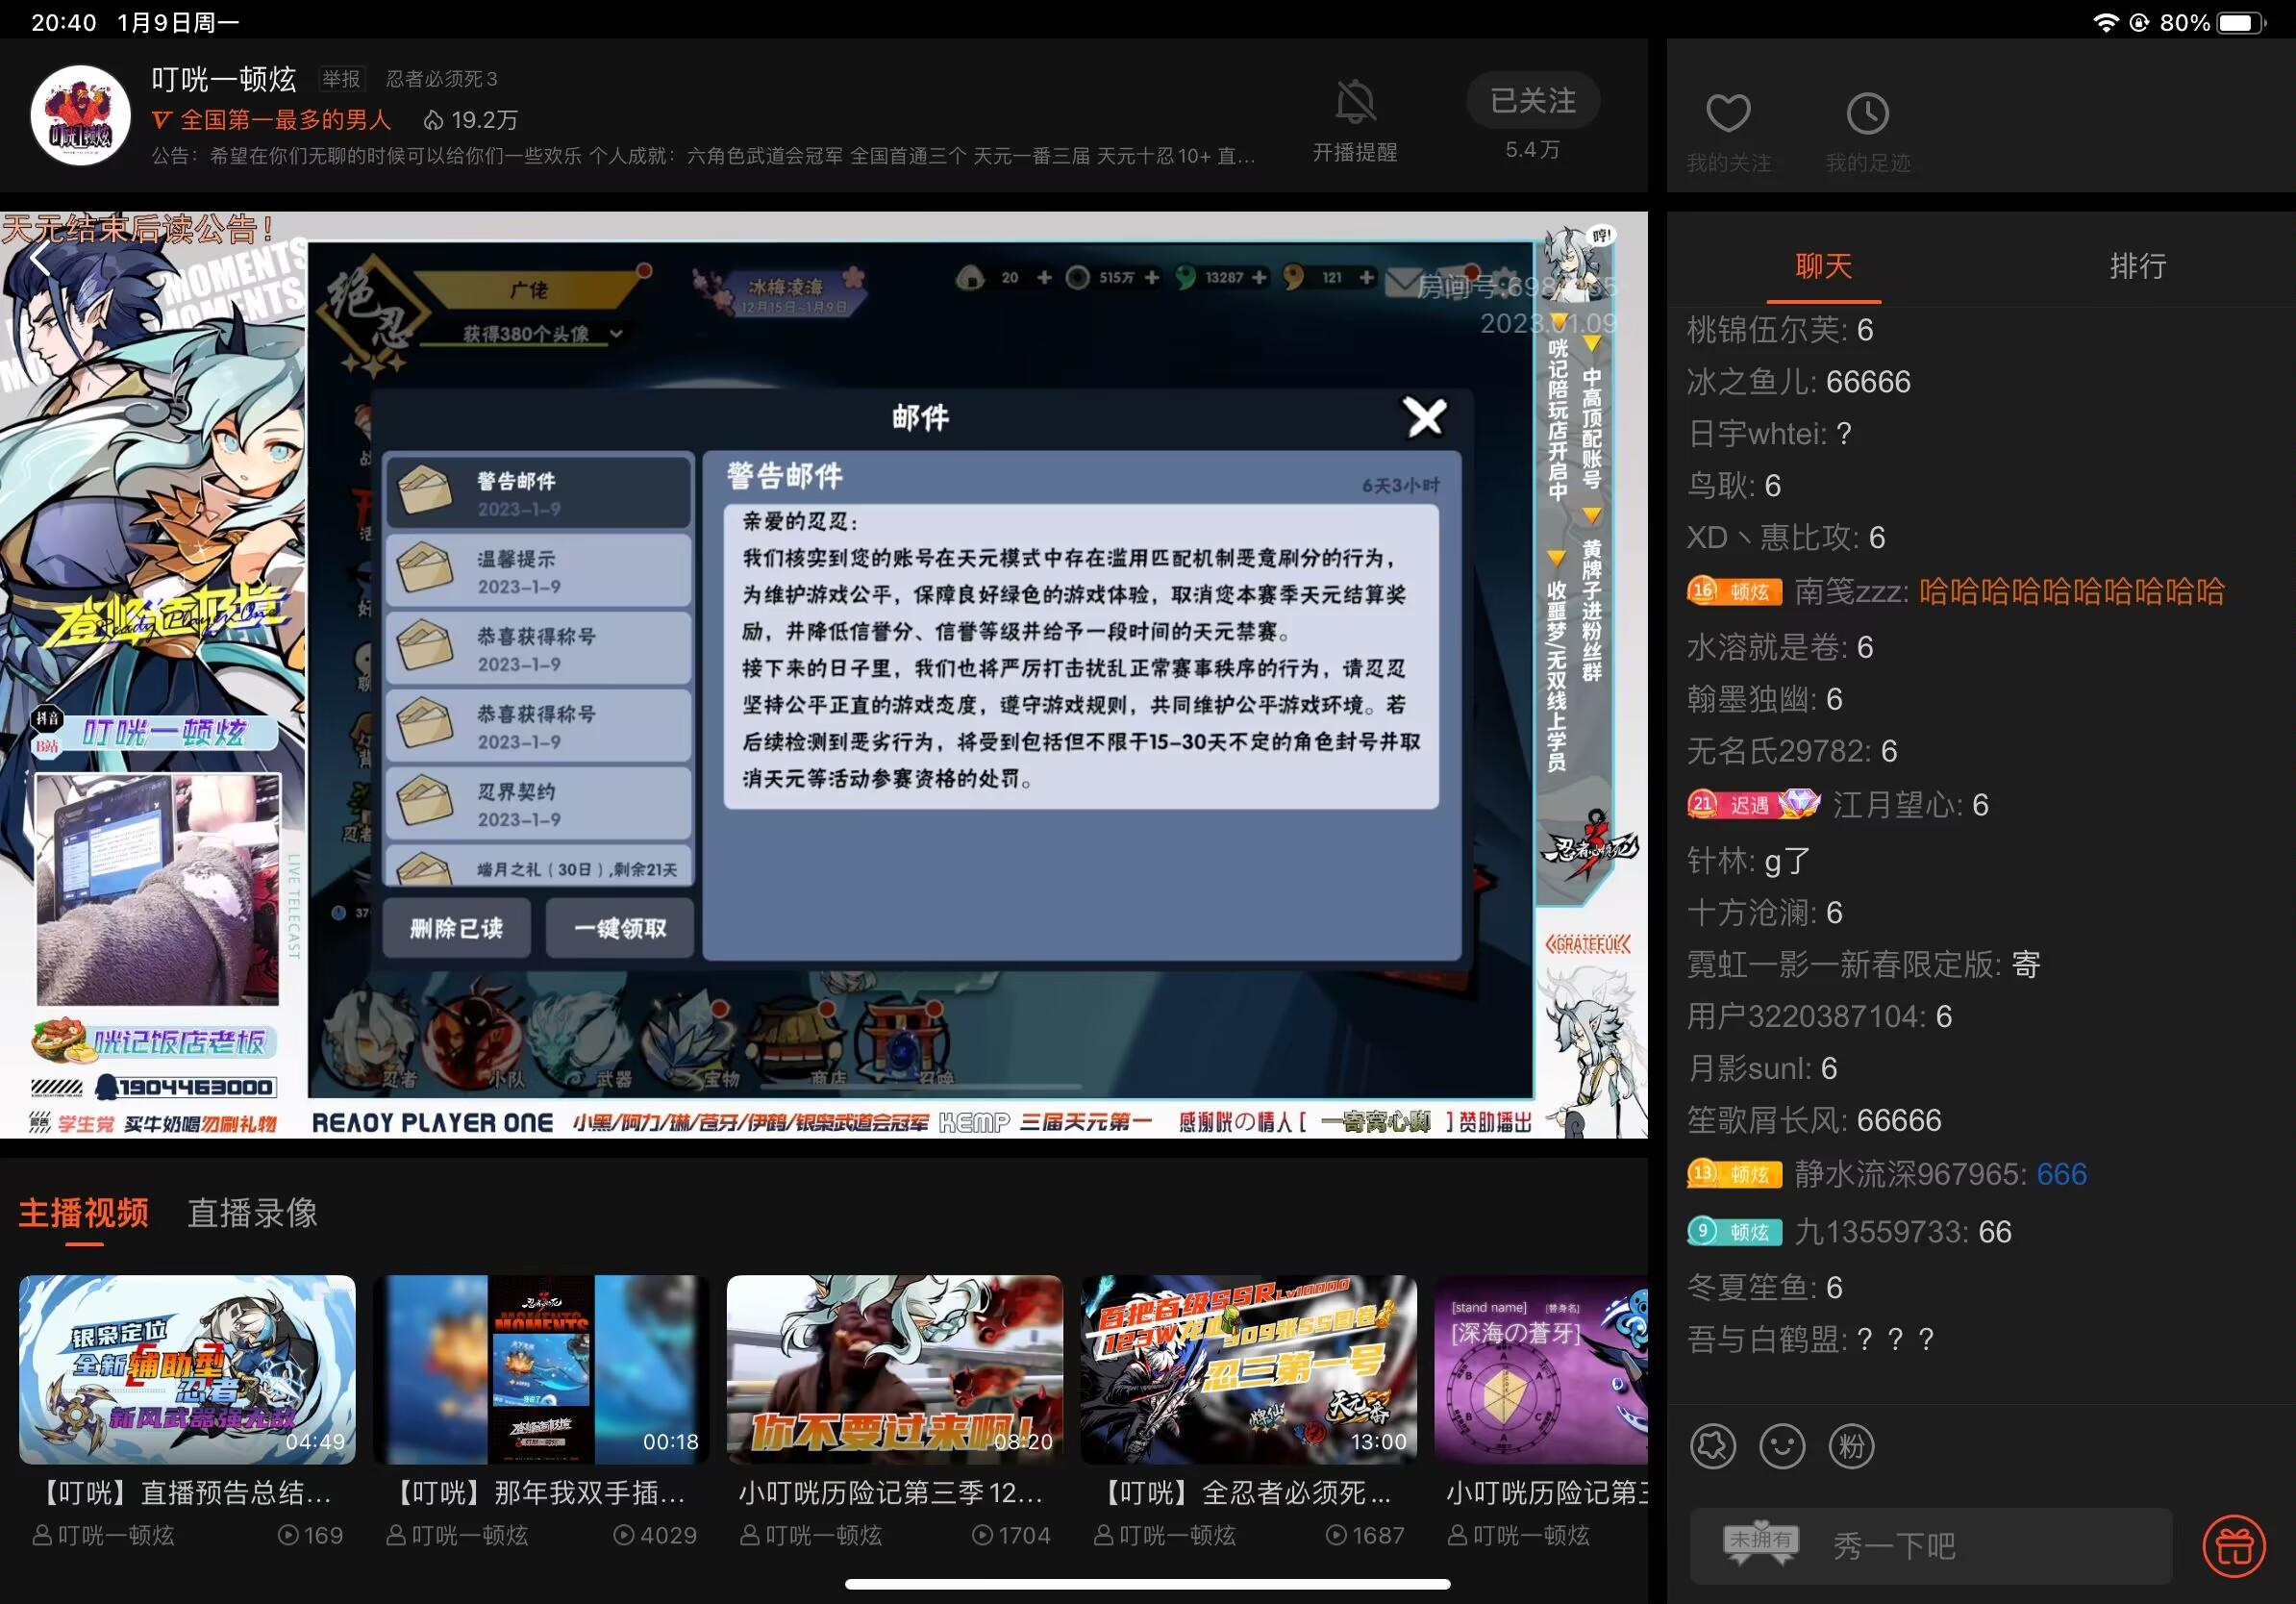The height and width of the screenshot is (1604, 2296).
Task: Tap the Wi-Fi icon in status bar
Action: click(2105, 22)
